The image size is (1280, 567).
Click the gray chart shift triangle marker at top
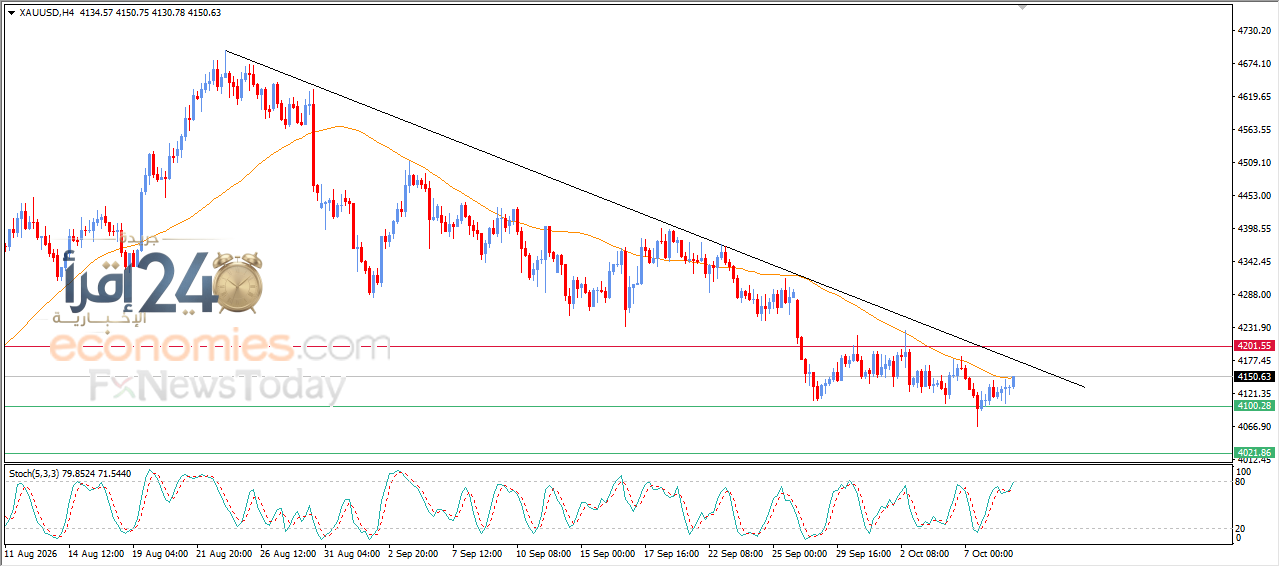(x=1022, y=7)
